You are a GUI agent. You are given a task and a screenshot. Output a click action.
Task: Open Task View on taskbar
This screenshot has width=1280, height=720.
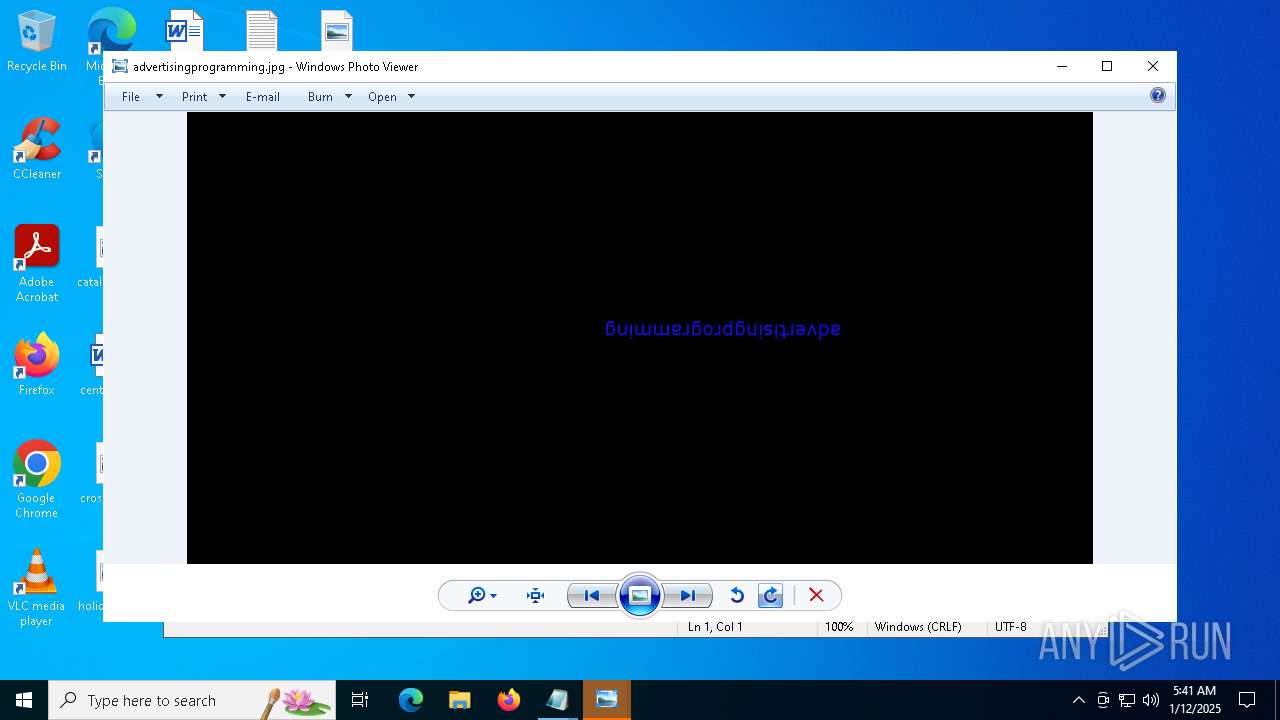click(x=360, y=700)
